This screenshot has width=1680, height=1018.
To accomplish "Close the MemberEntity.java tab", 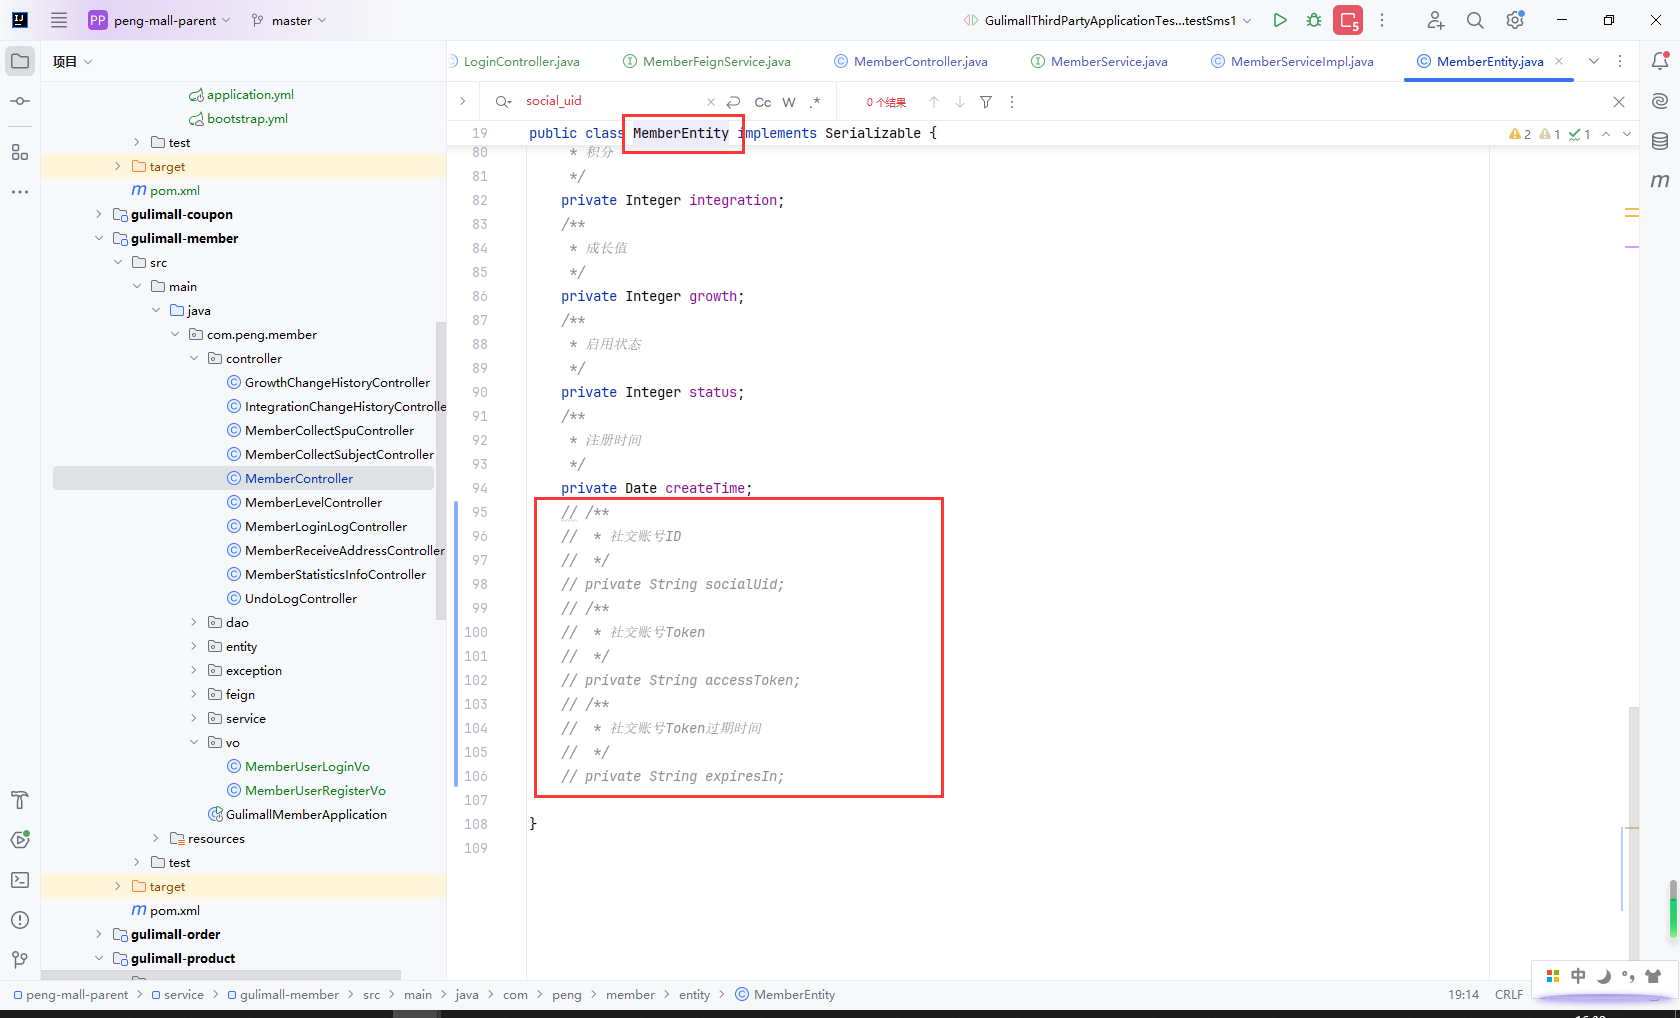I will (1559, 61).
